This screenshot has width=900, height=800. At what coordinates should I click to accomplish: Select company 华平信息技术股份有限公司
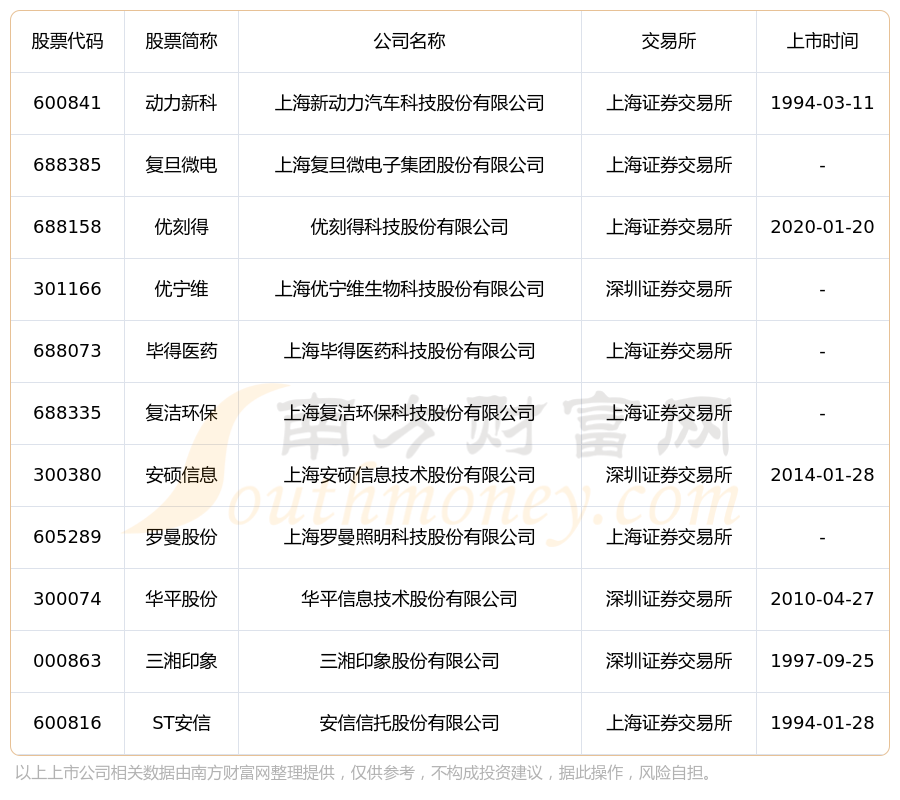click(409, 599)
